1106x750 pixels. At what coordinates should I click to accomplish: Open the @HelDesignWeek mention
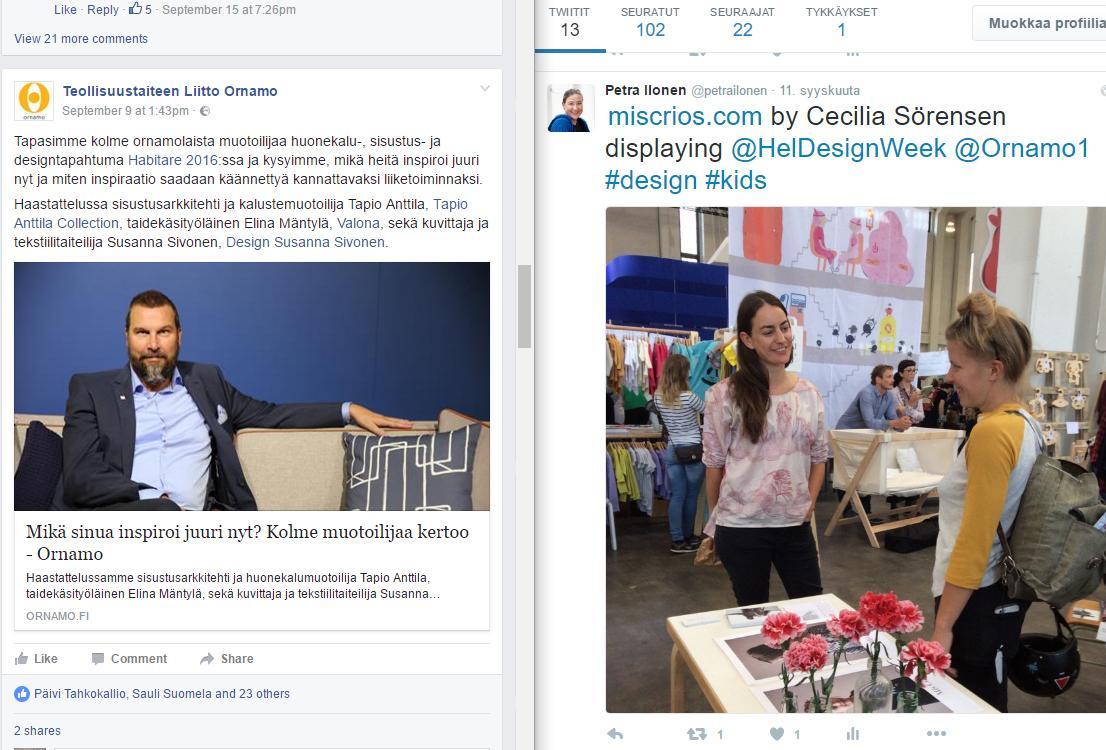click(x=838, y=148)
